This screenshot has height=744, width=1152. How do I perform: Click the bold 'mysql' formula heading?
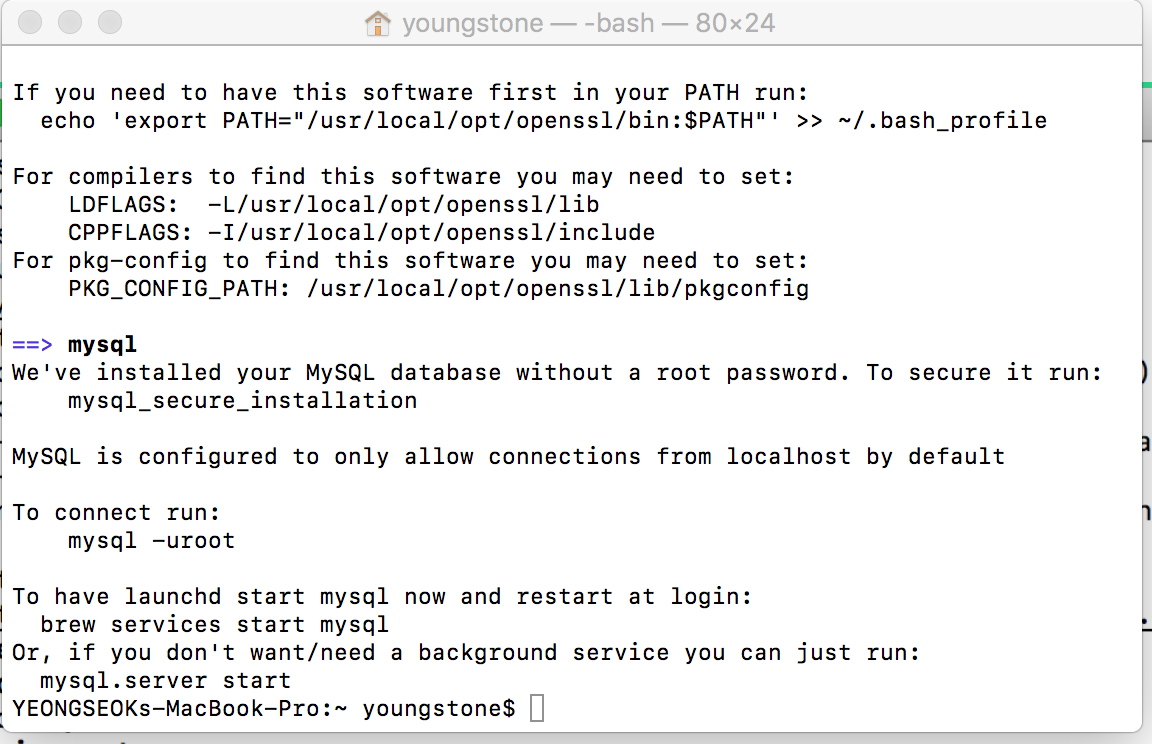coord(101,344)
